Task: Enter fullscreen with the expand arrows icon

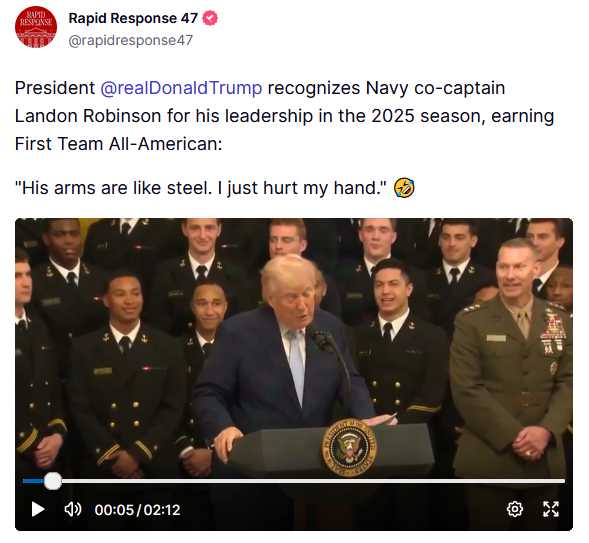Action: [551, 509]
